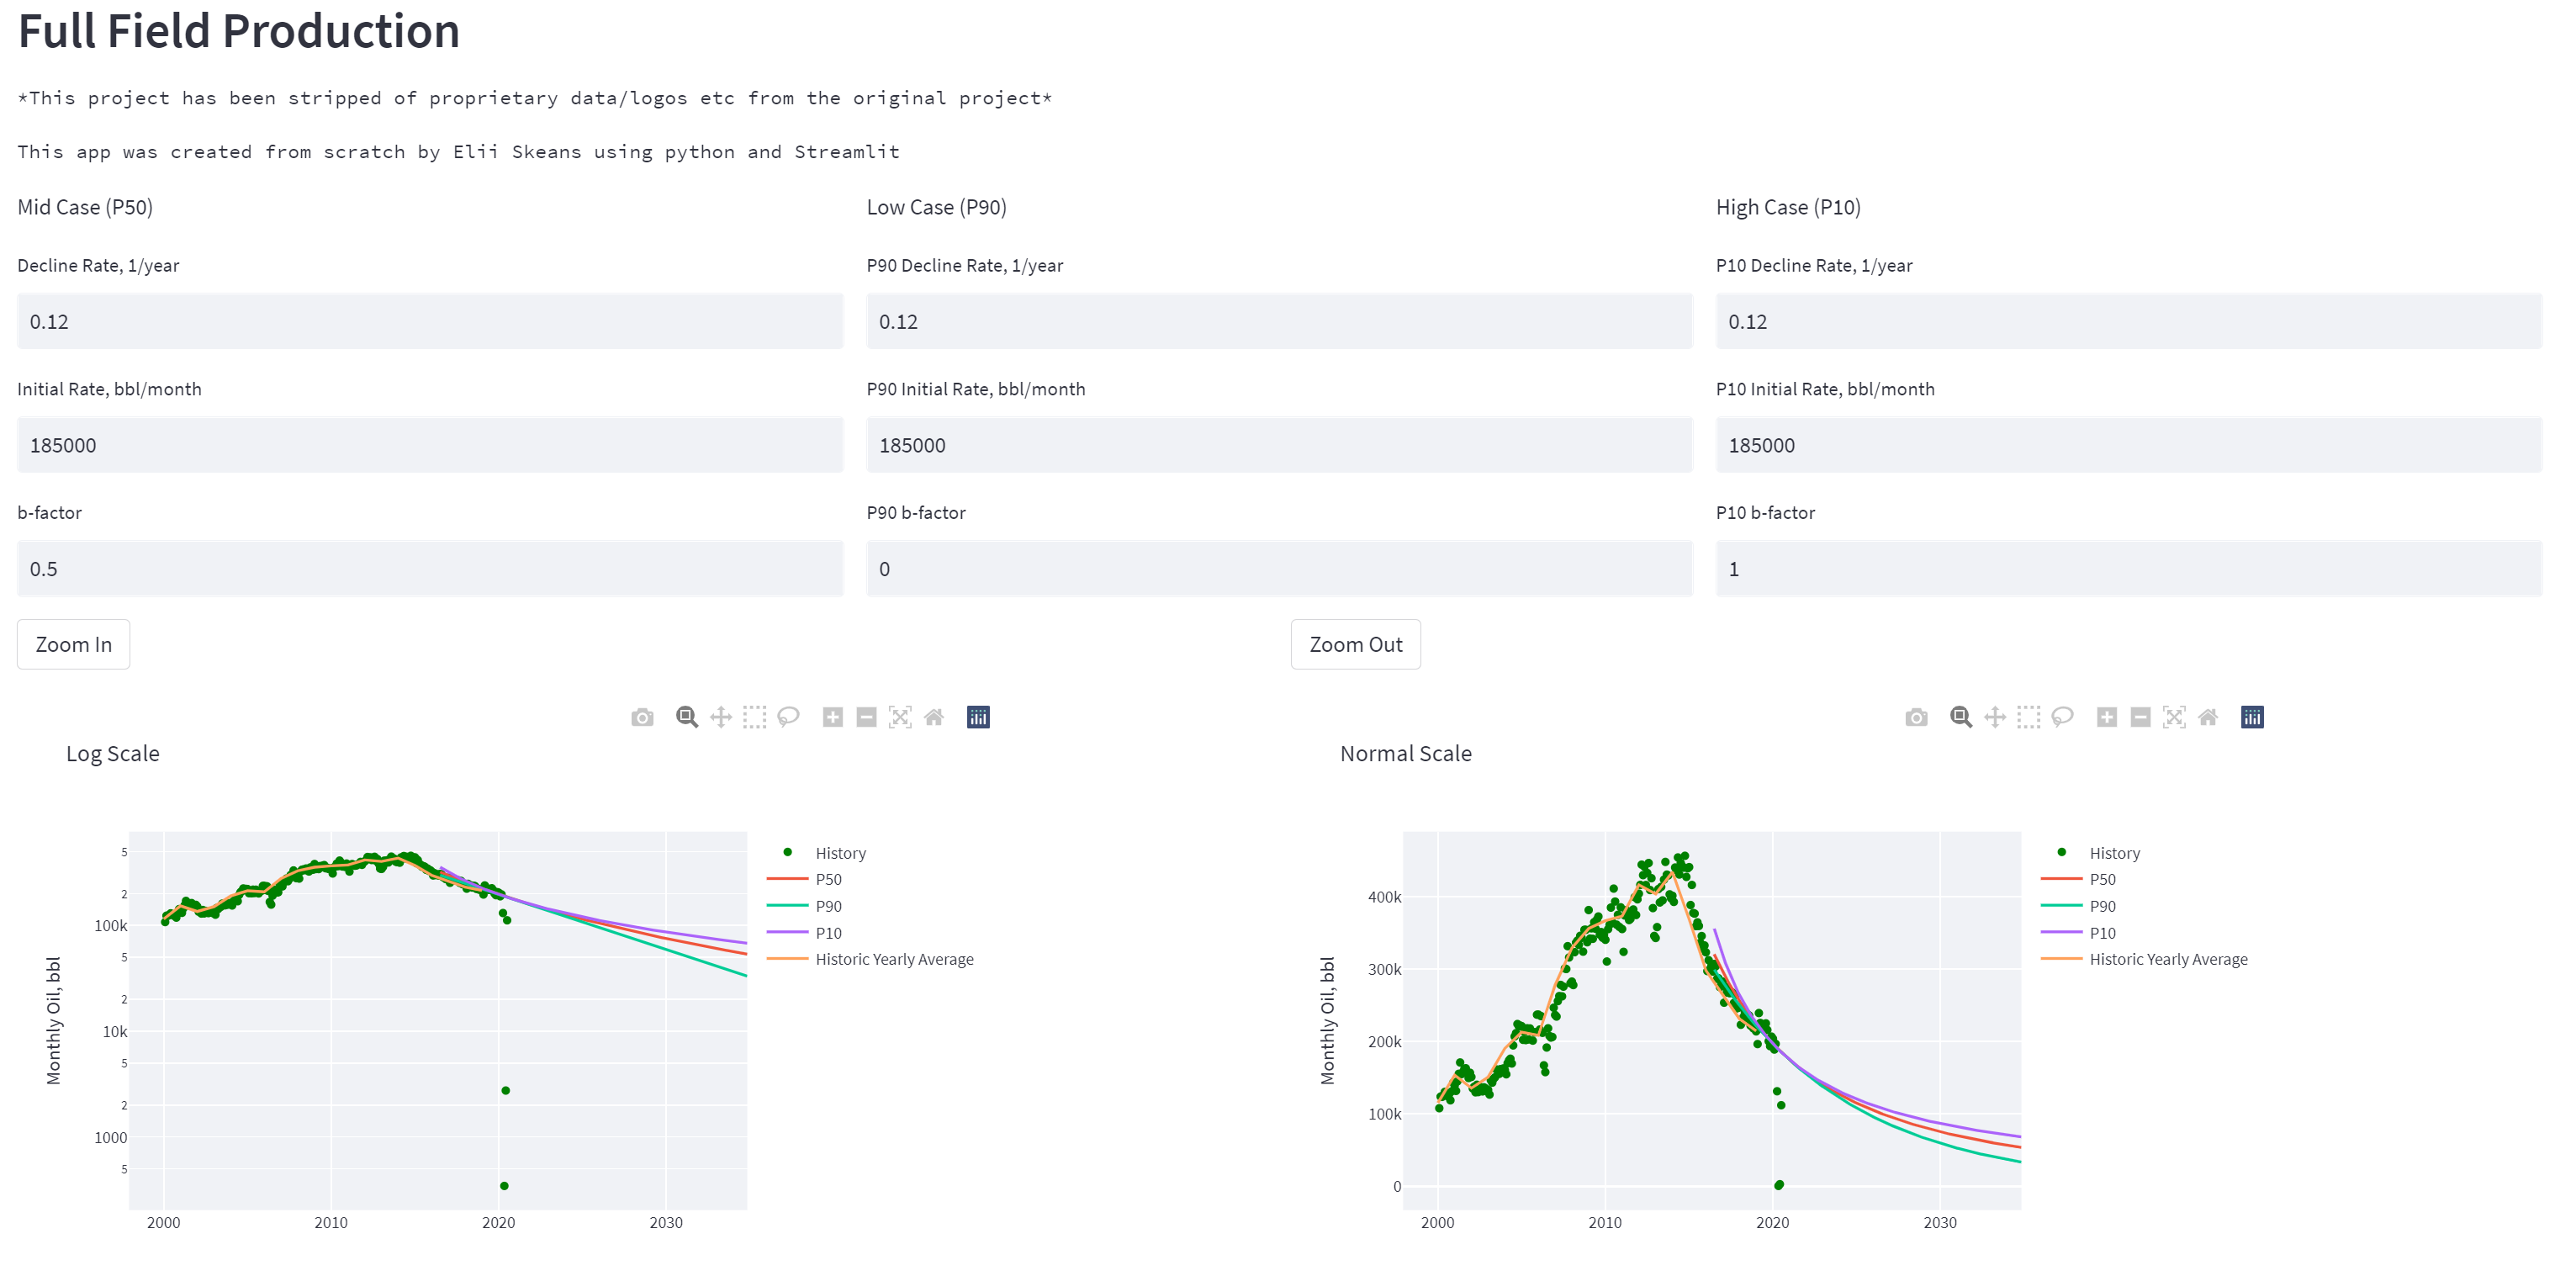The height and width of the screenshot is (1276, 2576).
Task: Toggle P90 trace in Normal Scale legend
Action: [x=2102, y=906]
